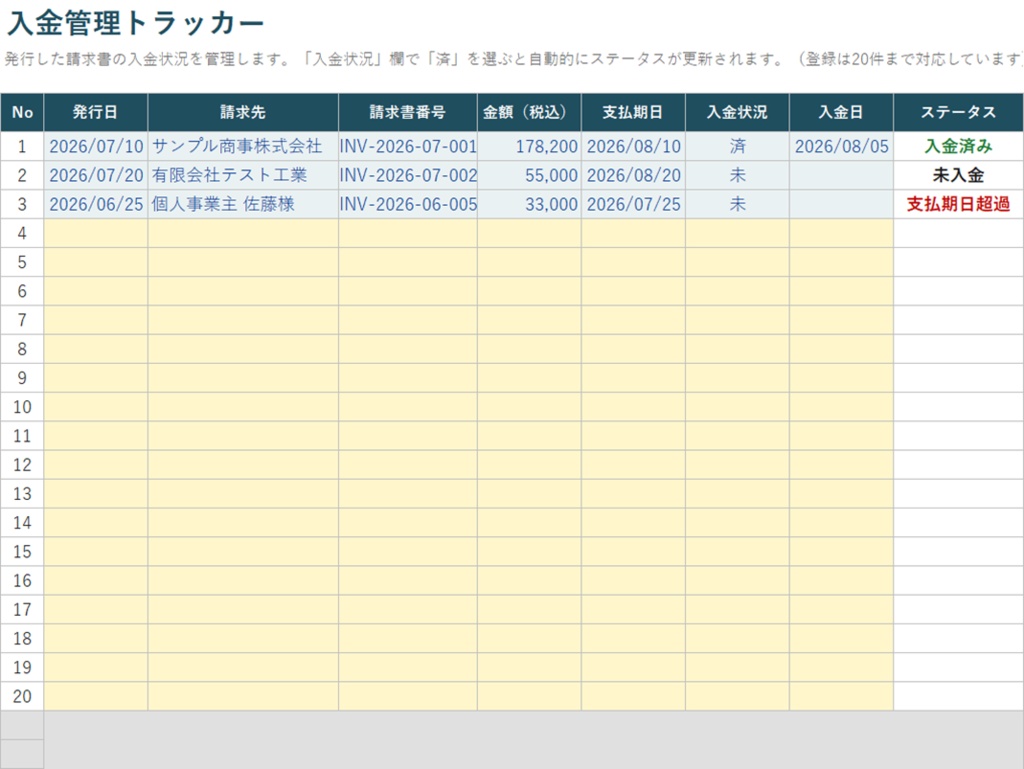Image resolution: width=1024 pixels, height=769 pixels.
Task: Select the 請求書番号 column header
Action: (x=408, y=112)
